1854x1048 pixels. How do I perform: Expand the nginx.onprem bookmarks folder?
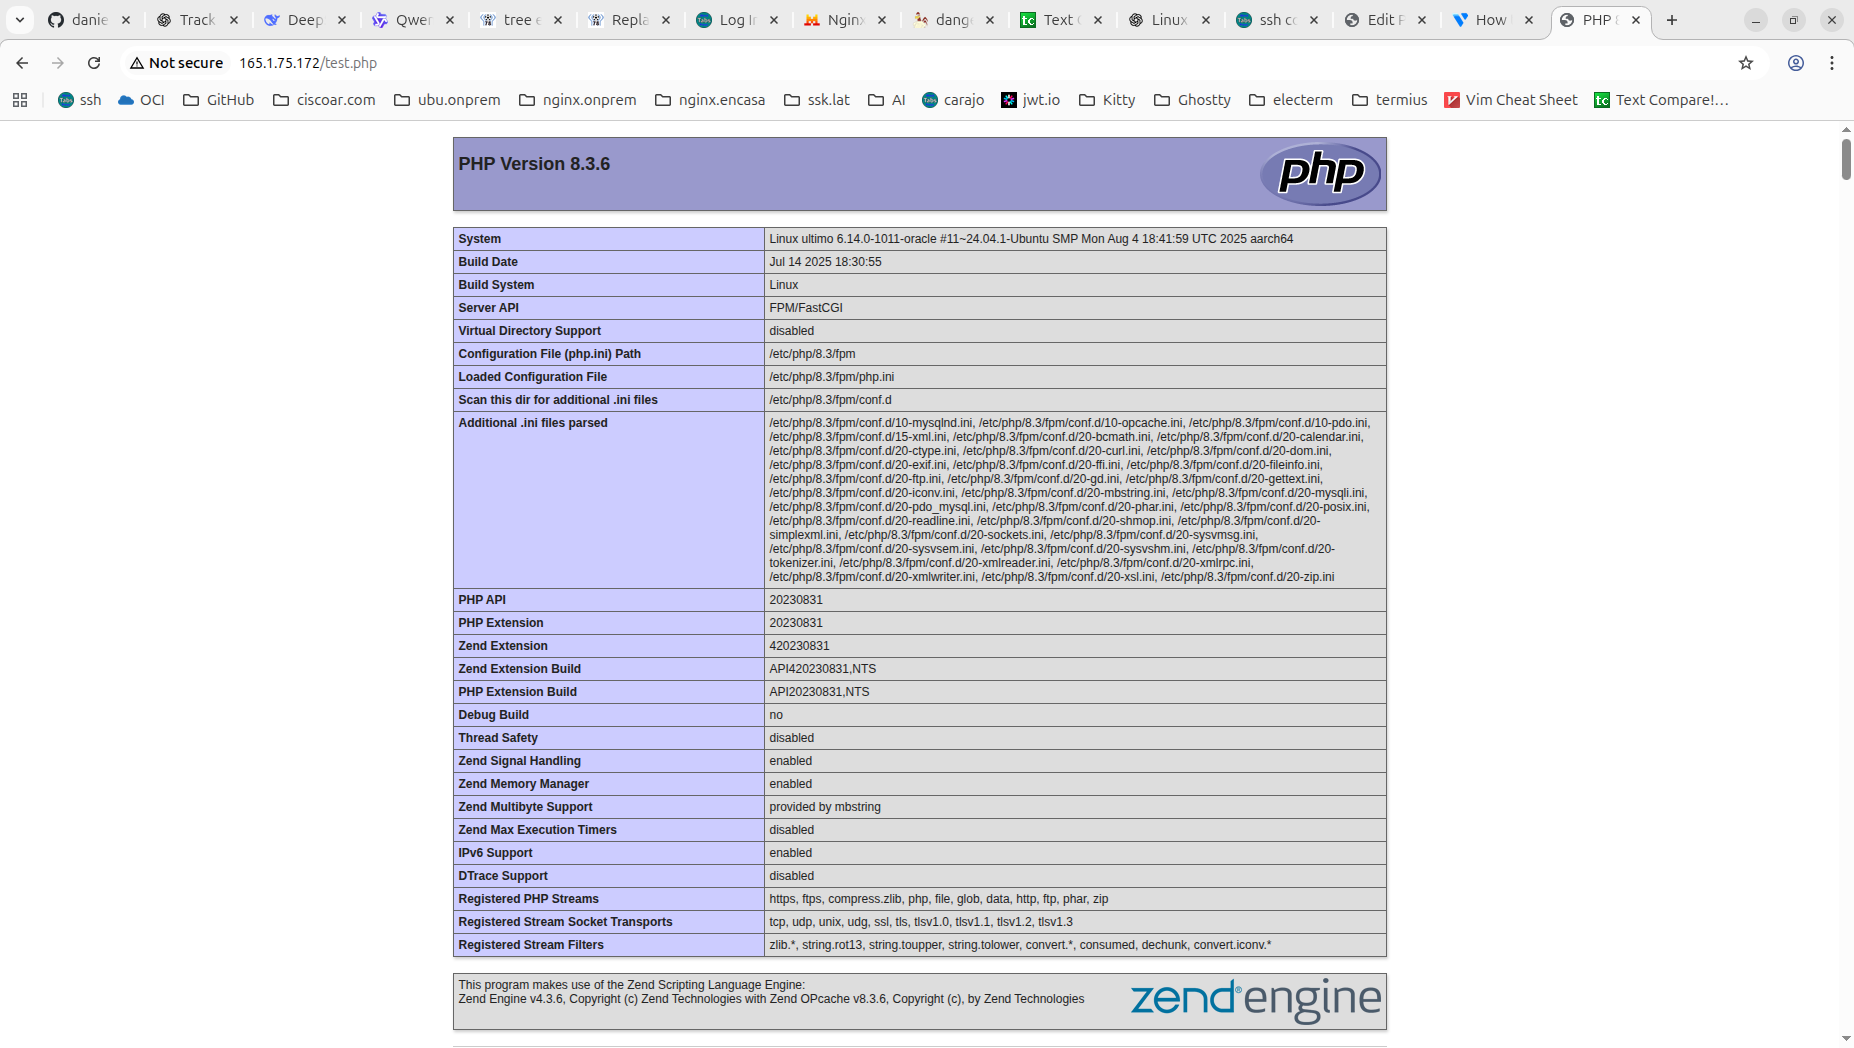tap(578, 100)
